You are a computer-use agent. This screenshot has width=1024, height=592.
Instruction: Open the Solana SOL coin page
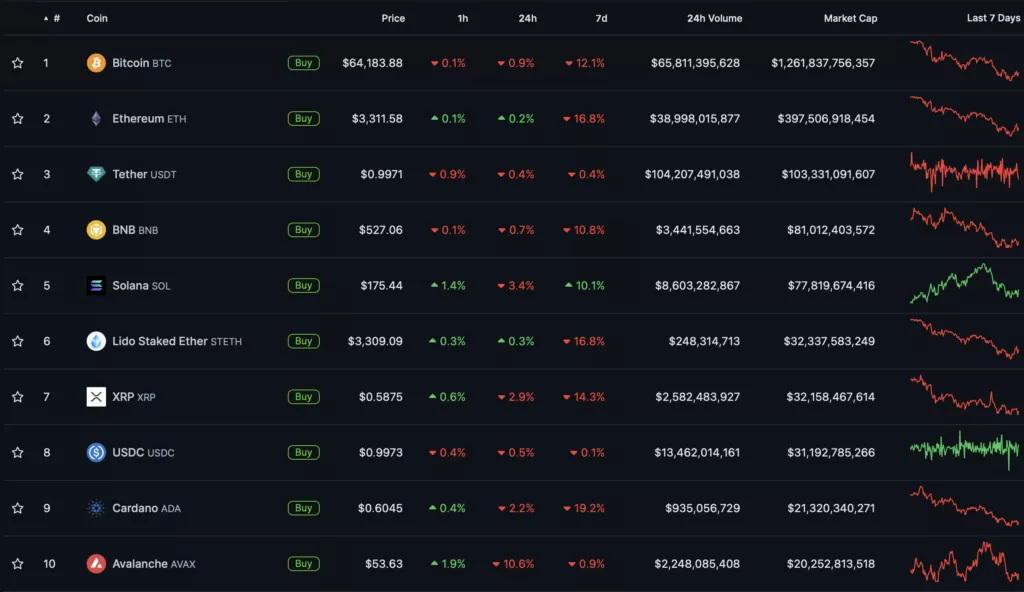click(x=141, y=286)
